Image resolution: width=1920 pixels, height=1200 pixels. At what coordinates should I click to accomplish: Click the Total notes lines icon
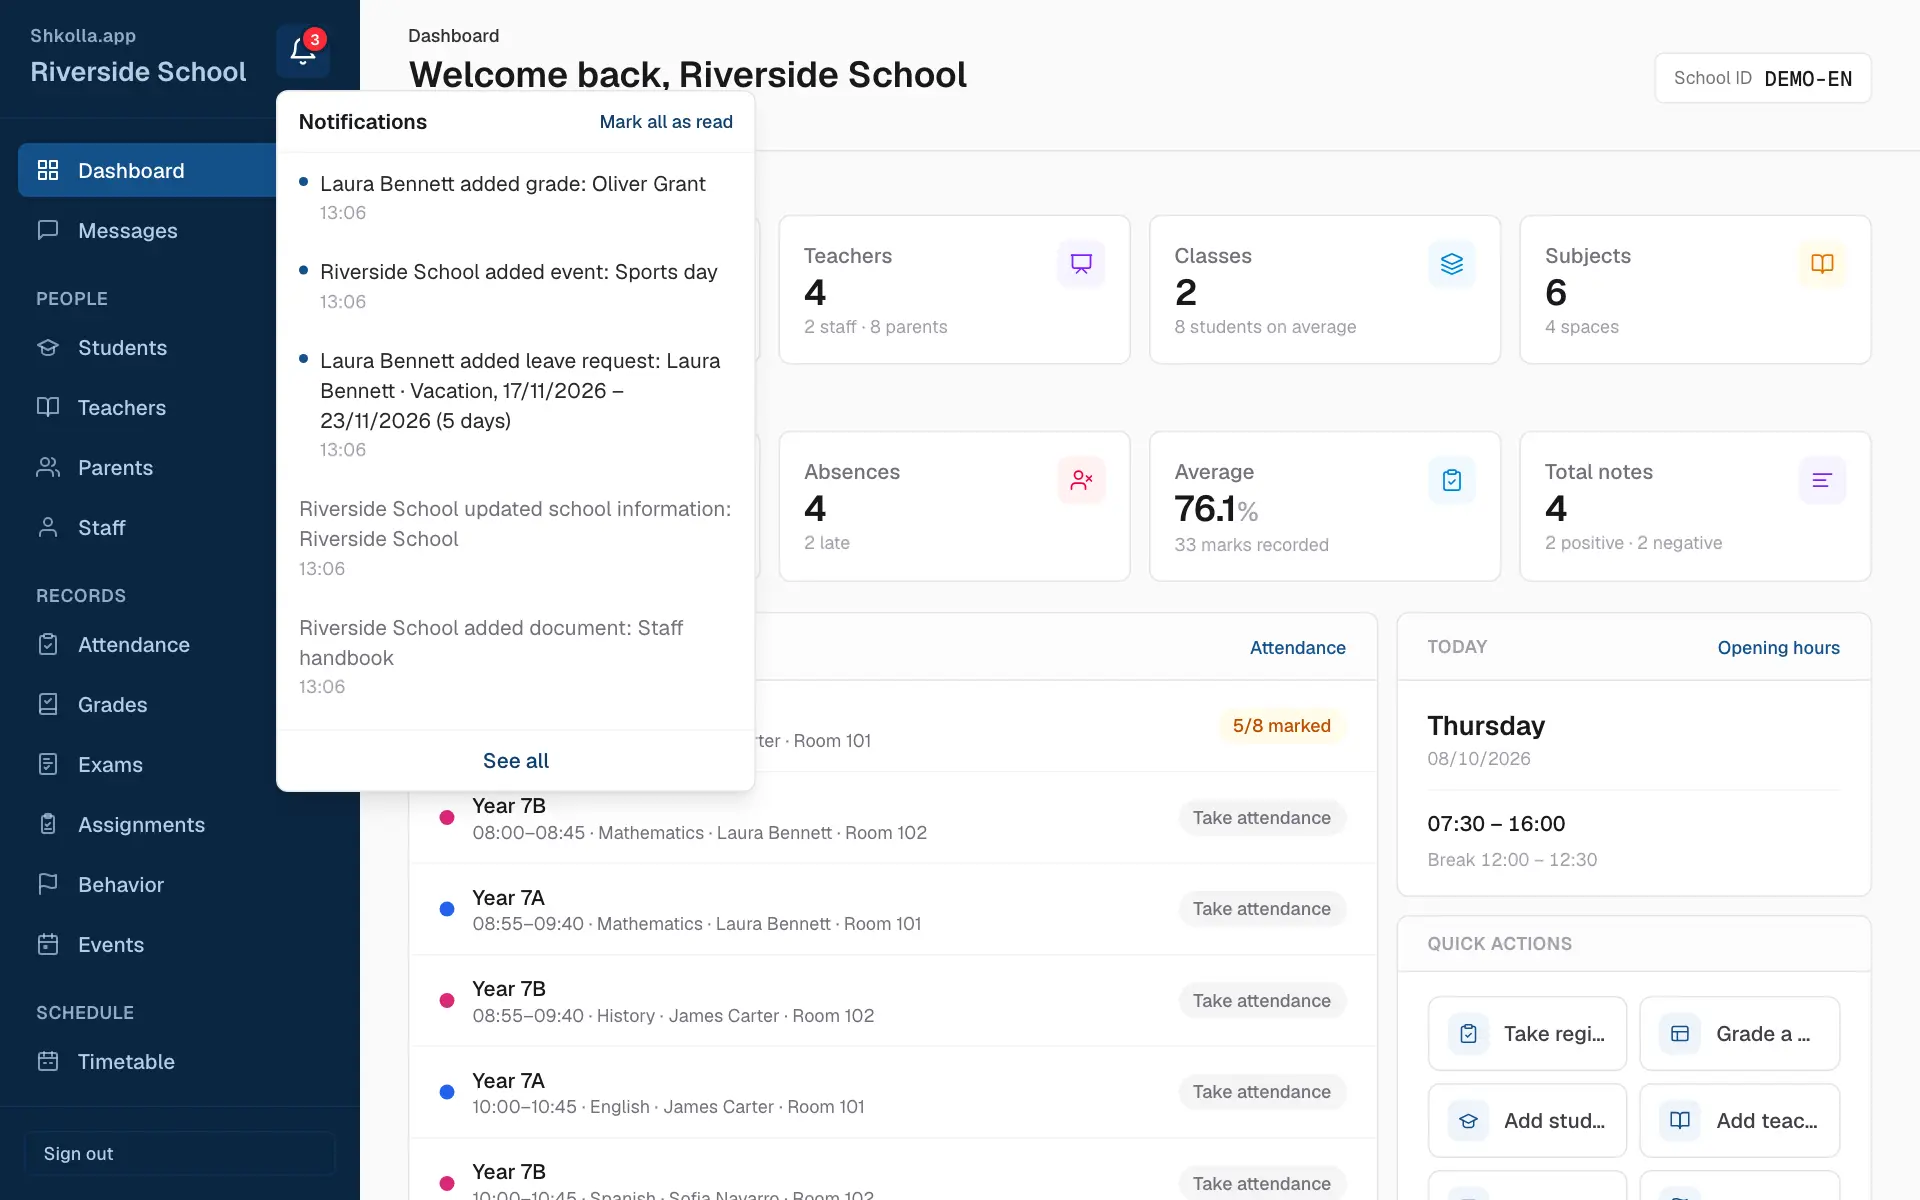[1822, 480]
